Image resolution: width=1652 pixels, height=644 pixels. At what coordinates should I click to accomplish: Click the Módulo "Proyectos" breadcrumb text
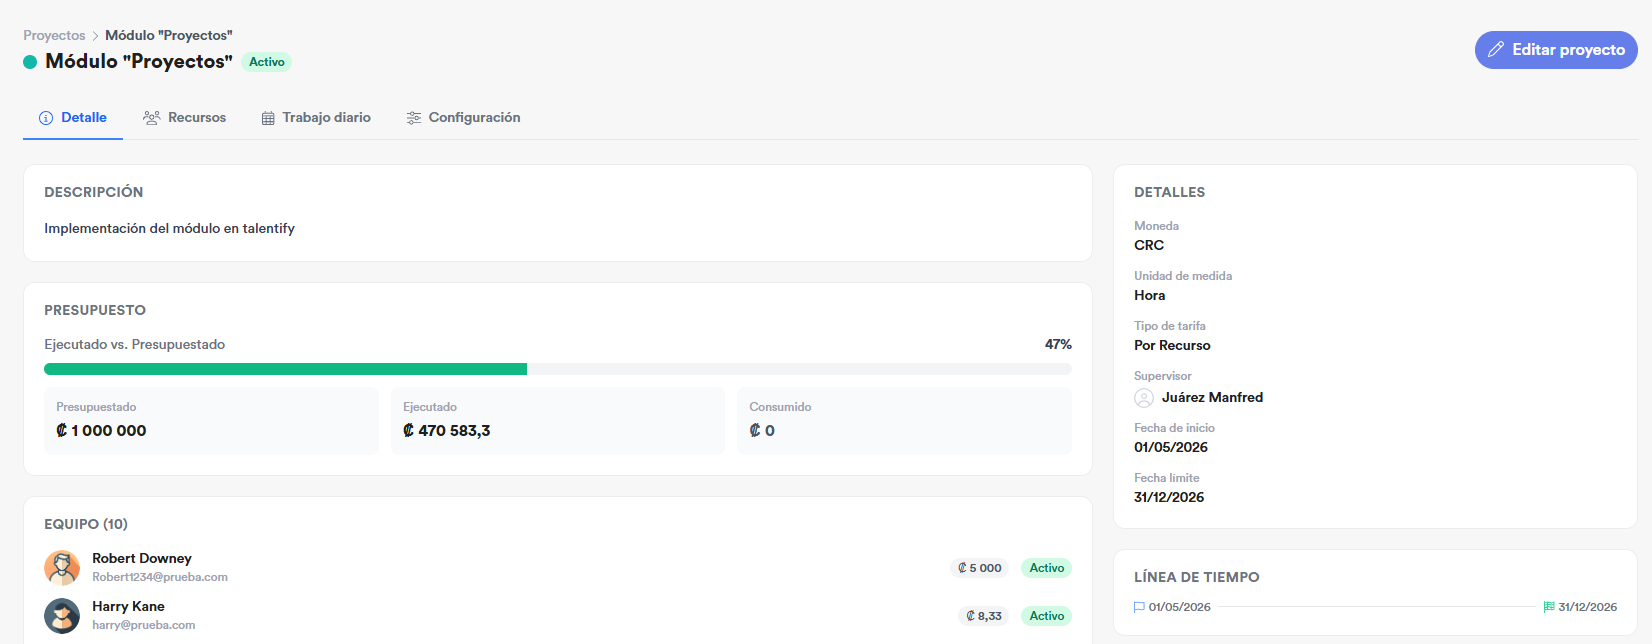click(169, 35)
